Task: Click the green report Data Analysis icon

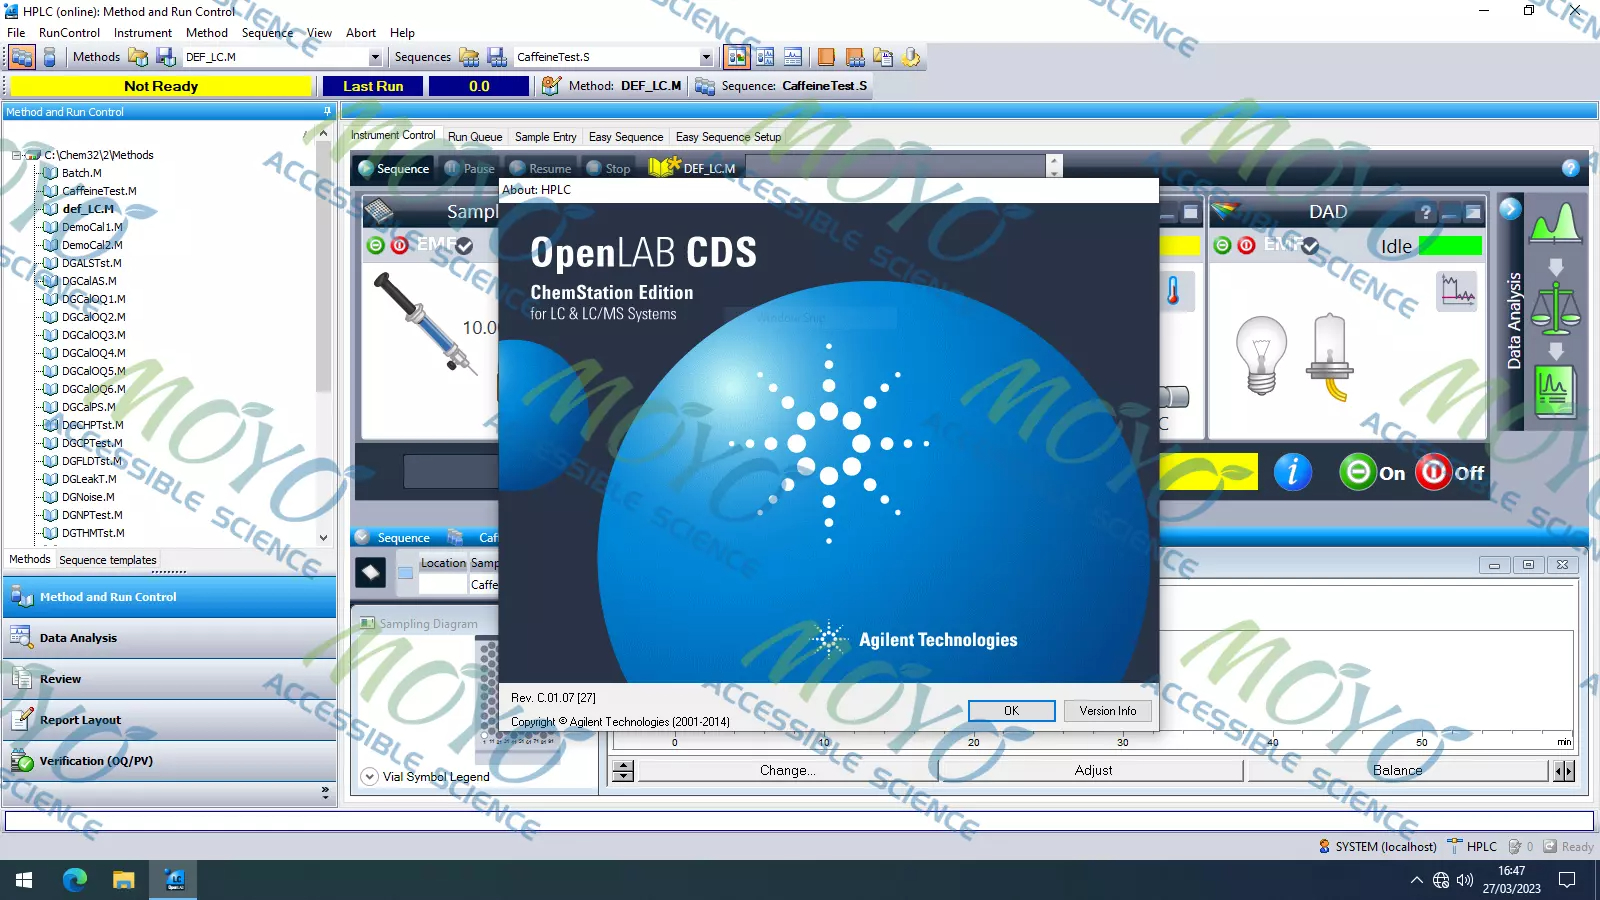Action: point(1555,391)
